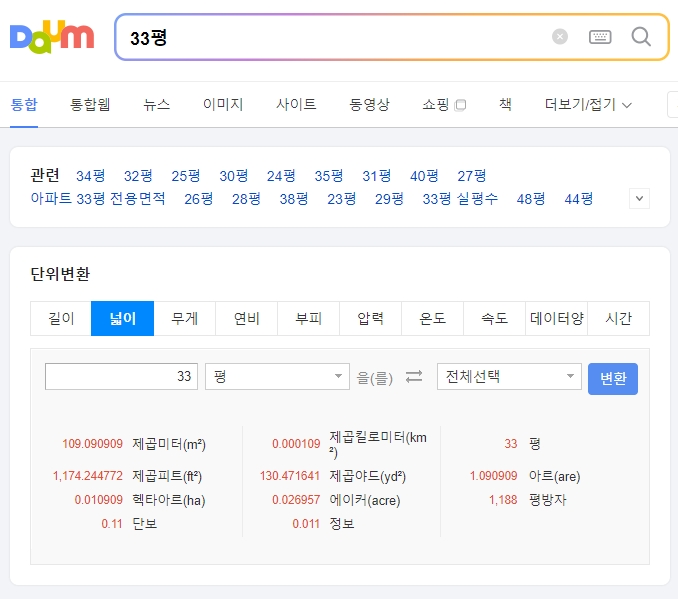Click related search 25평
The image size is (678, 599).
coord(186,176)
